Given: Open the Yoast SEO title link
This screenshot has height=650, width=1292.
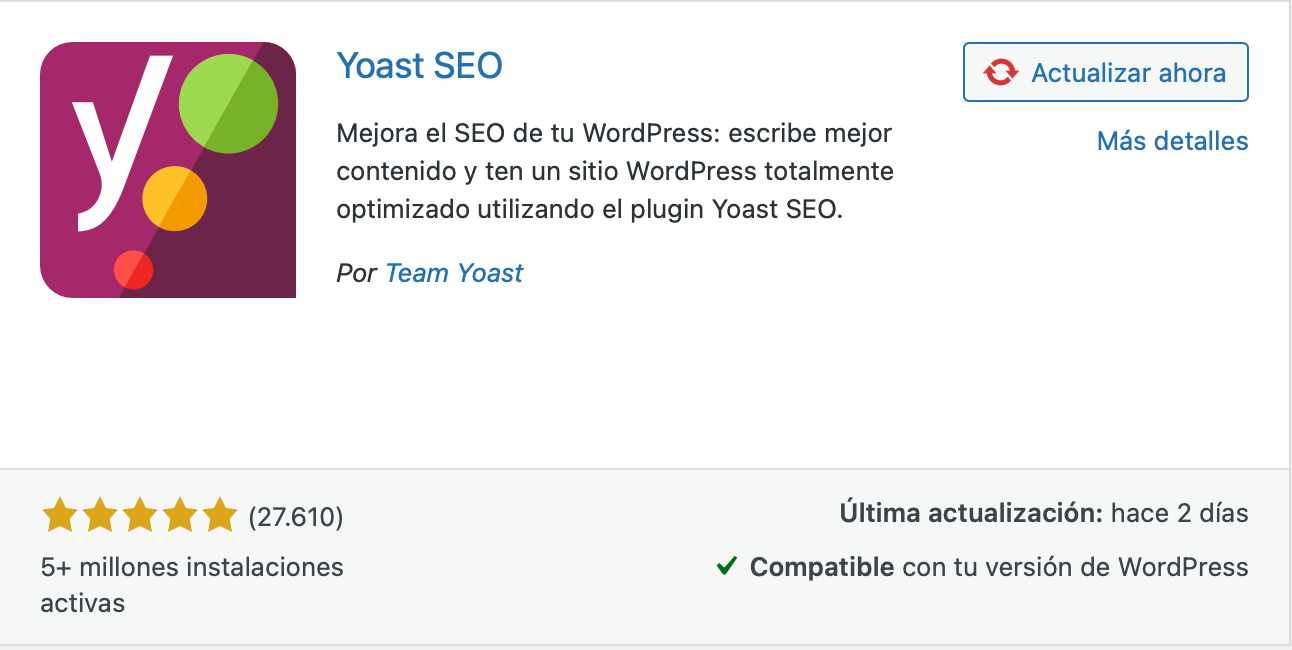Looking at the screenshot, I should pos(420,66).
